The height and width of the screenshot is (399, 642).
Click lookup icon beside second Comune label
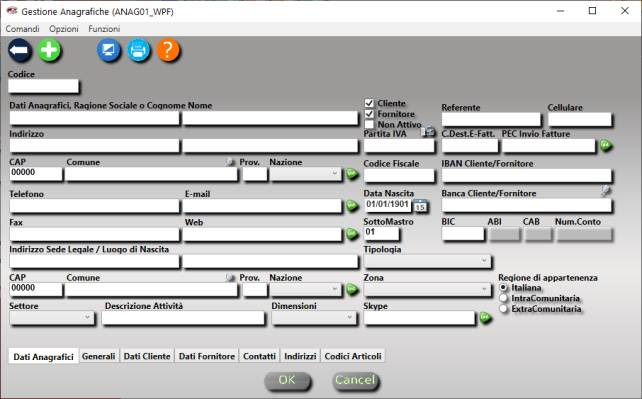(231, 277)
